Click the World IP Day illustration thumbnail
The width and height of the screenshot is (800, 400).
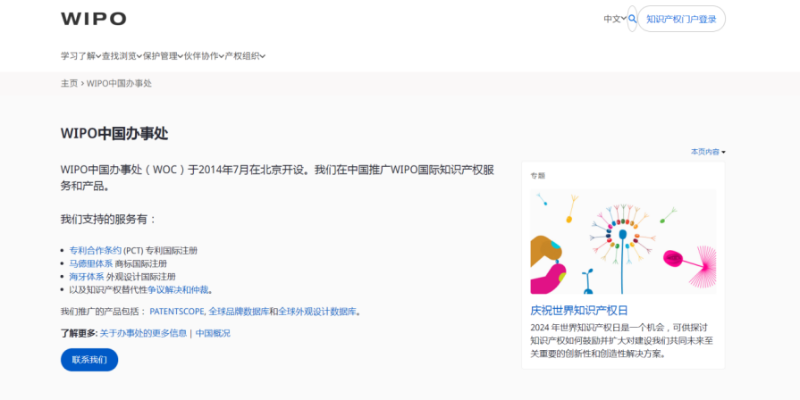pyautogui.click(x=623, y=242)
